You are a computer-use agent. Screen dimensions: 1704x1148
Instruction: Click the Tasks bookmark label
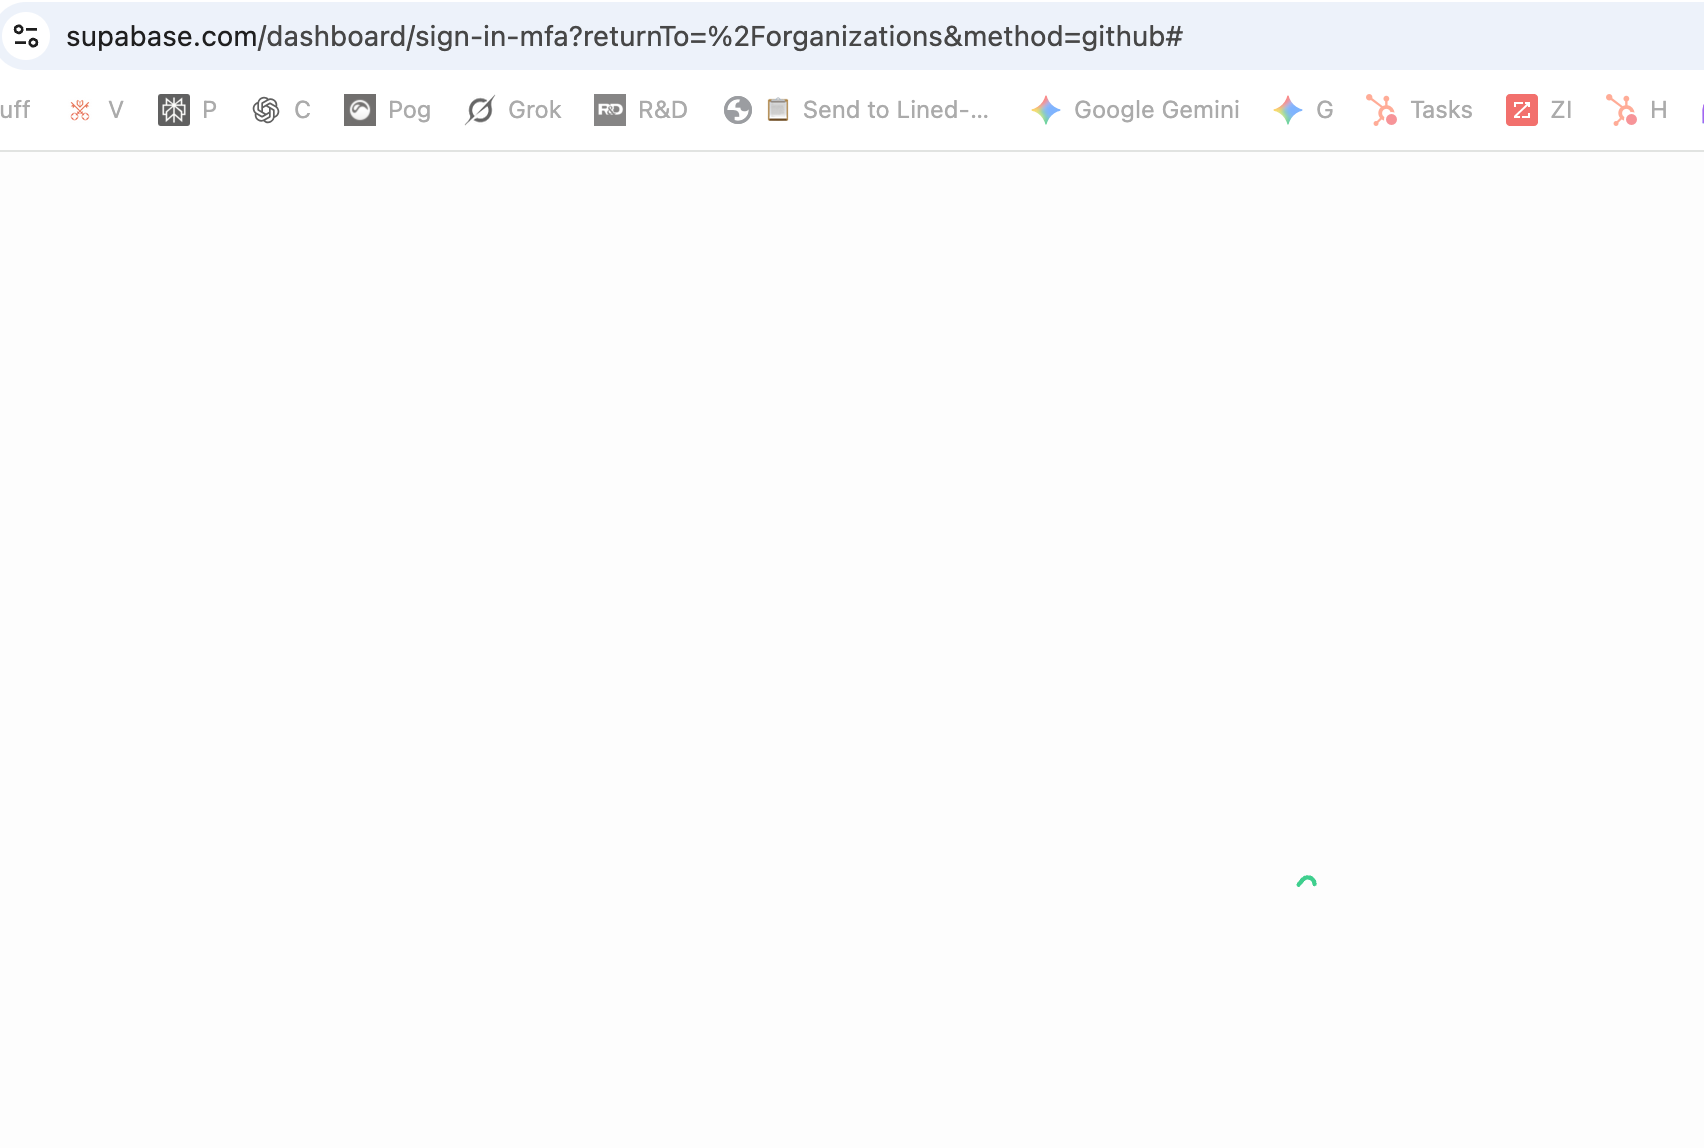(1440, 109)
